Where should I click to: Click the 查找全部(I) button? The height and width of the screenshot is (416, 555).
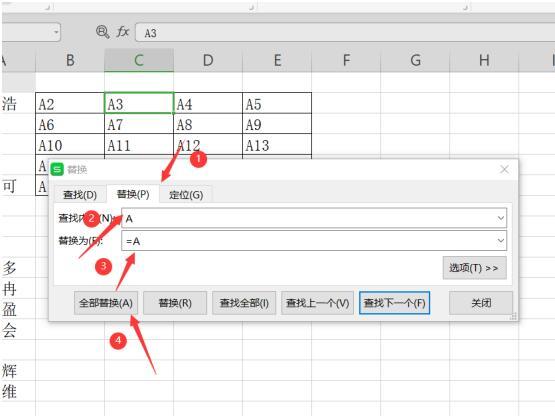(x=244, y=303)
